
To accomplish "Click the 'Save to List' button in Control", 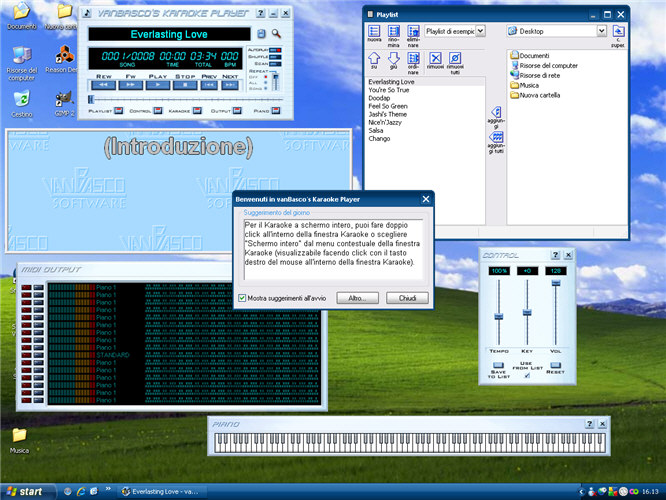I will (x=498, y=365).
